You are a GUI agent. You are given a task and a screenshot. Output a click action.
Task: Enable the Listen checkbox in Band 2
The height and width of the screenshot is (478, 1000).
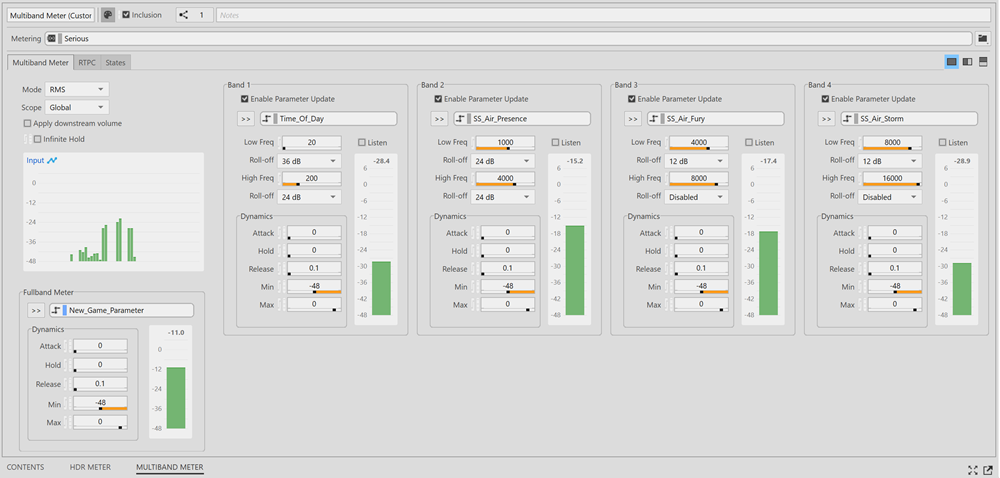(555, 143)
